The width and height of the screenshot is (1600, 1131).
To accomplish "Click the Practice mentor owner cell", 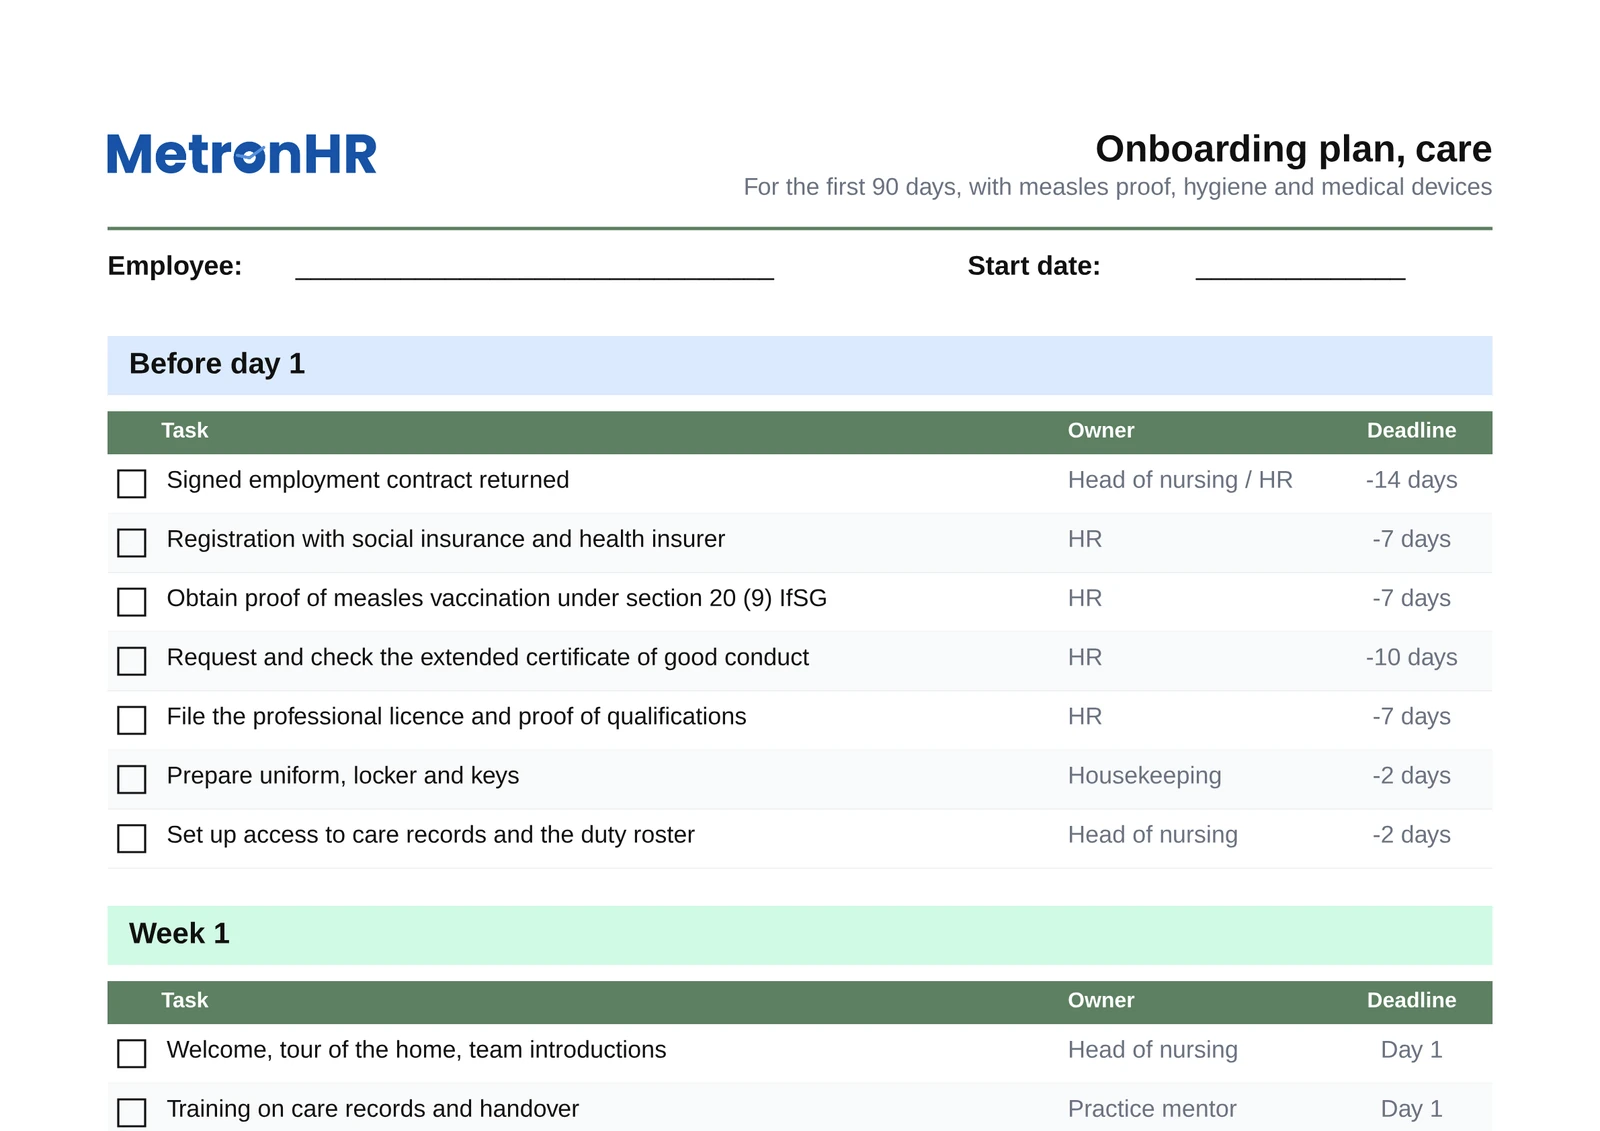I will coord(1152,1109).
